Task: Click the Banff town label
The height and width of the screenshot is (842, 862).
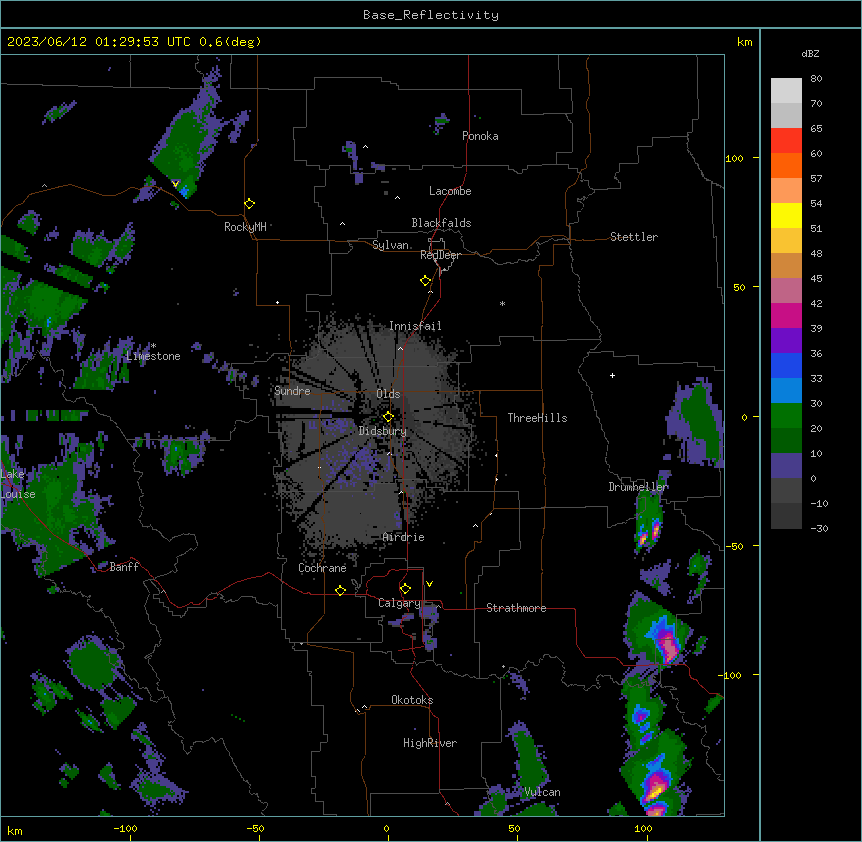Action: click(124, 567)
